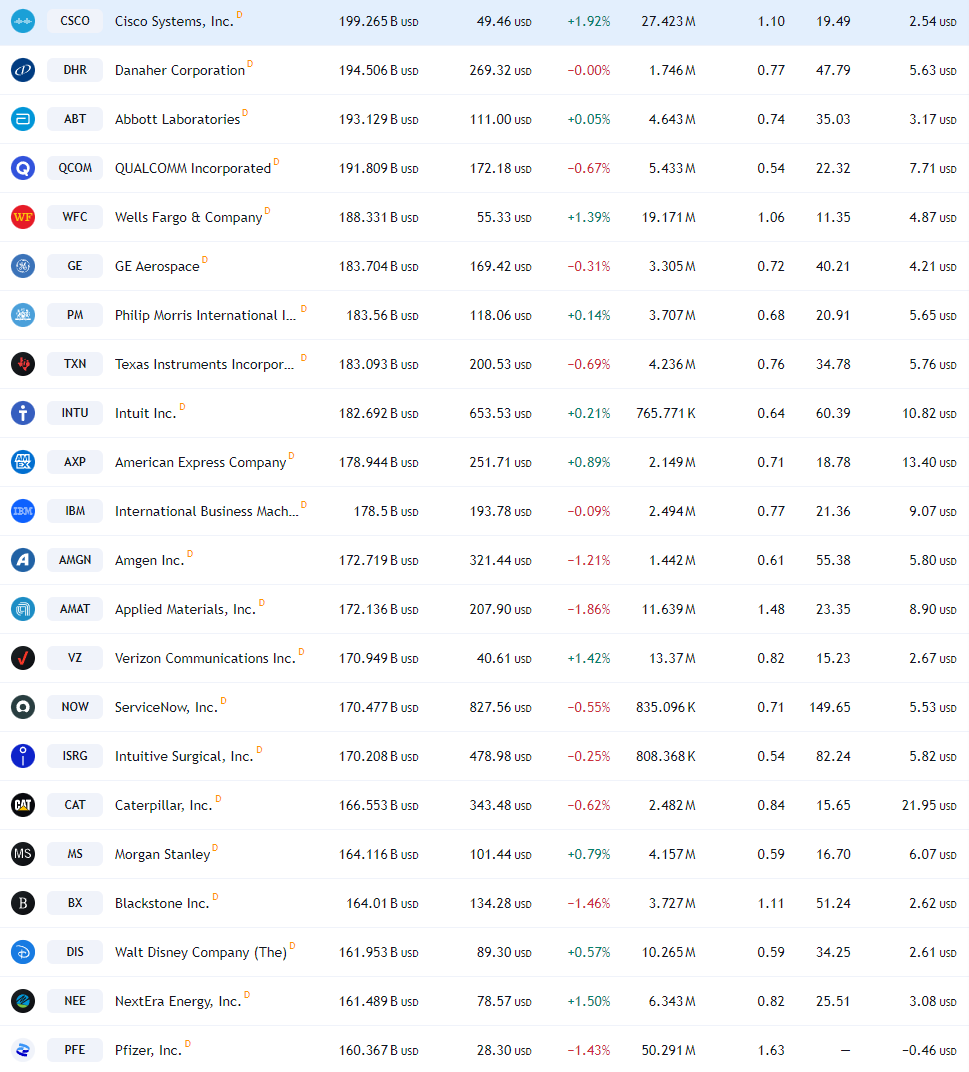Viewport: 969px width, 1072px height.
Task: Click the Intuitive Surgical logo icon
Action: pos(23,756)
